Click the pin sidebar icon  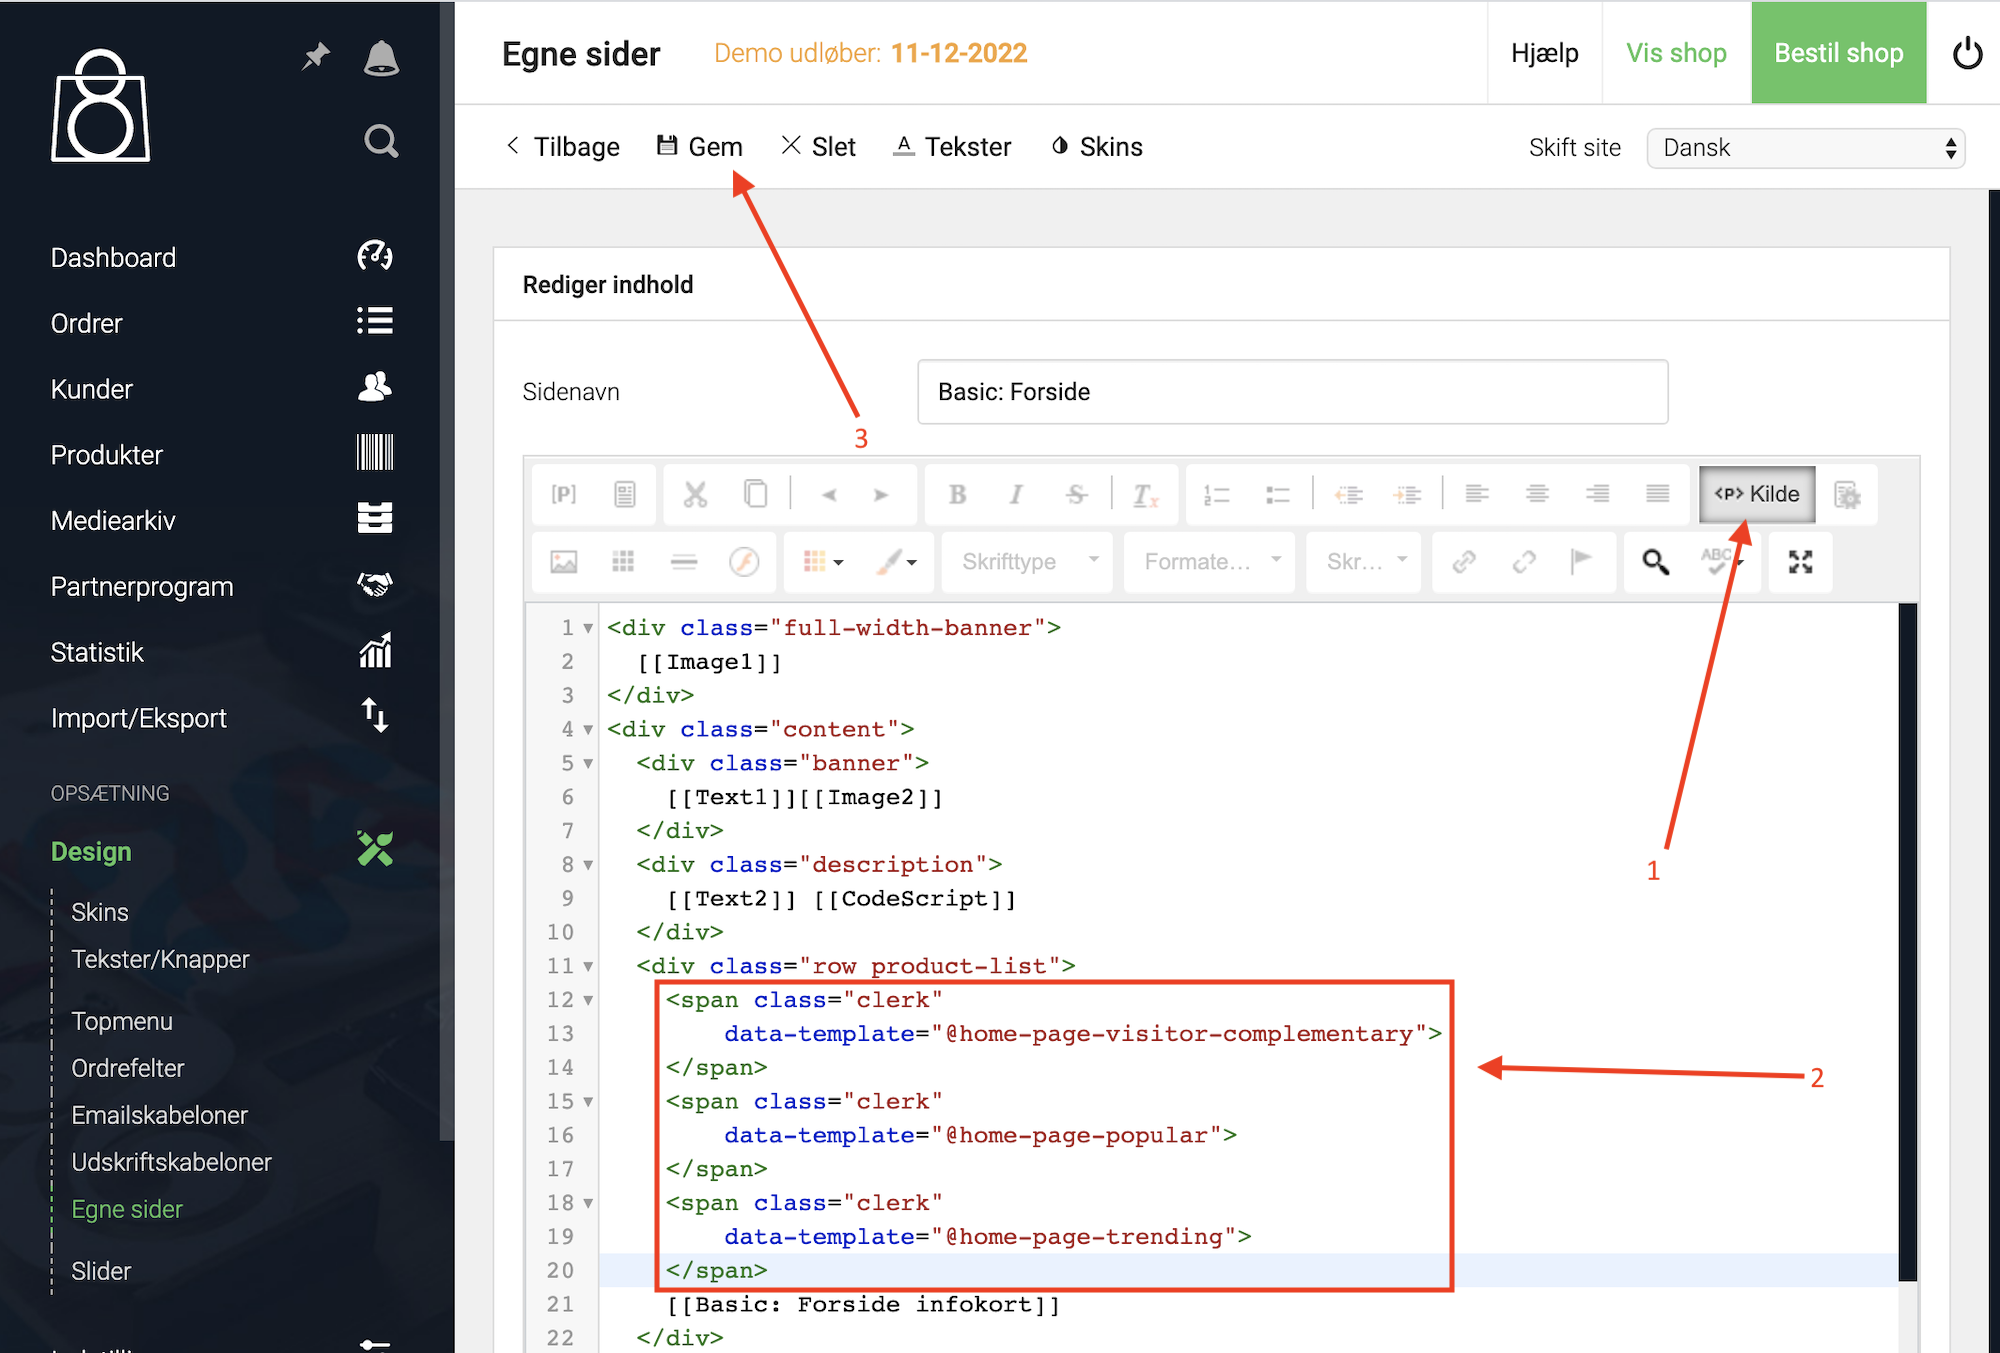[x=316, y=57]
